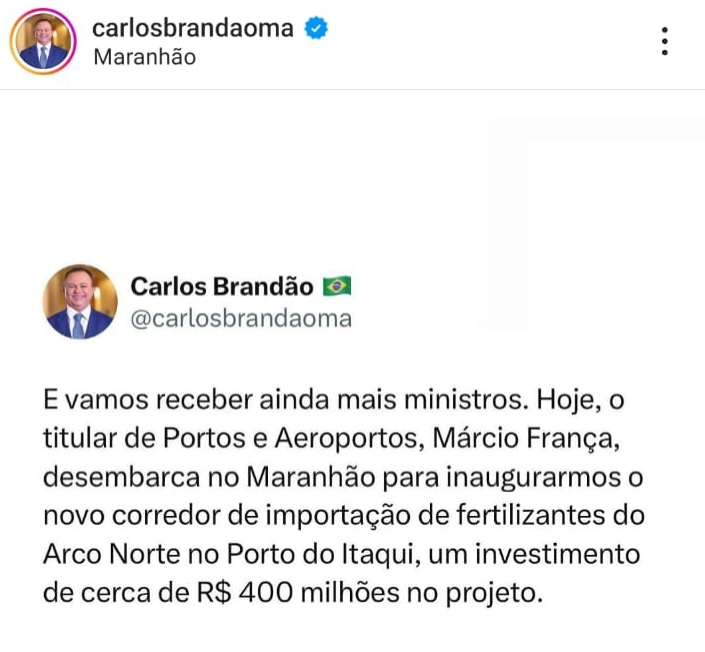This screenshot has height=652, width=705.
Task: Open the carlosbrandaoma story profile picture
Action: 43,41
